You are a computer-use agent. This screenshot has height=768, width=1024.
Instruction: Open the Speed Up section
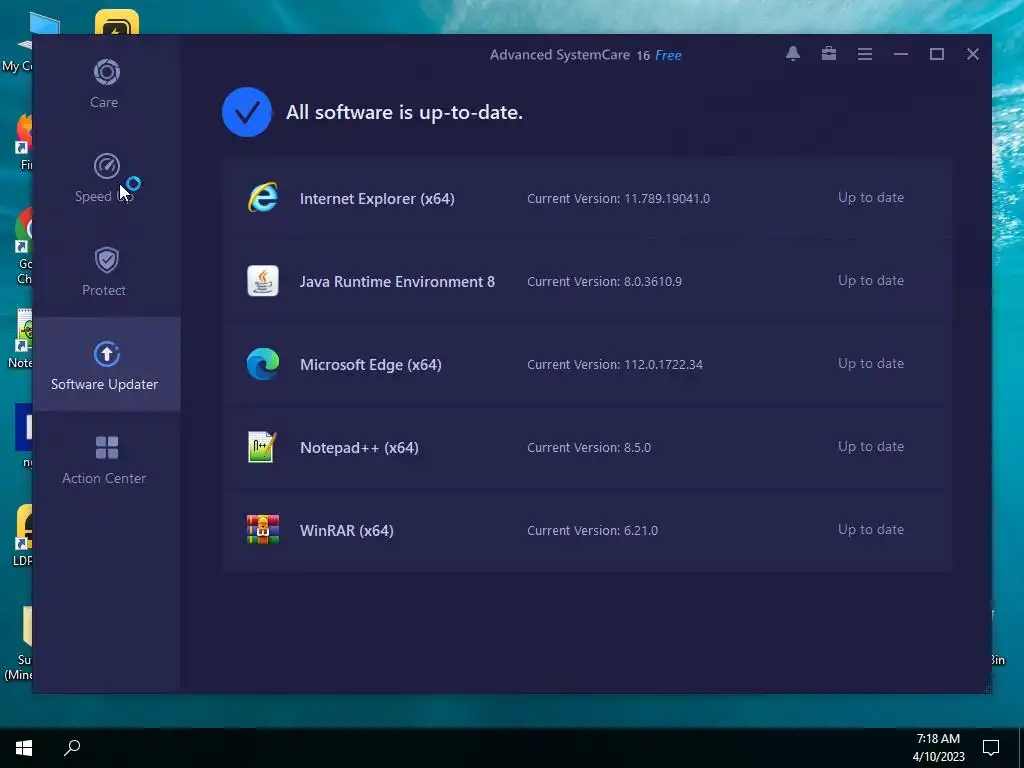click(106, 178)
